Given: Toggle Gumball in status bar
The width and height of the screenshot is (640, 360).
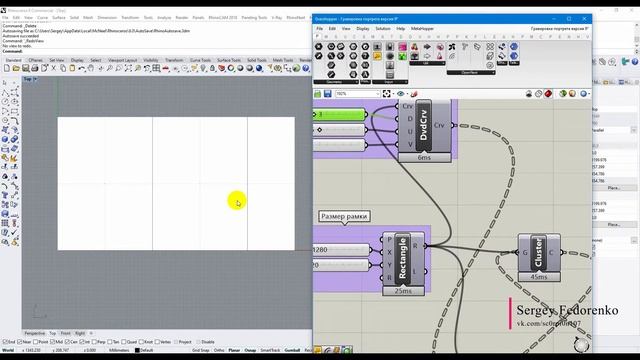Looking at the screenshot, I should pos(292,350).
